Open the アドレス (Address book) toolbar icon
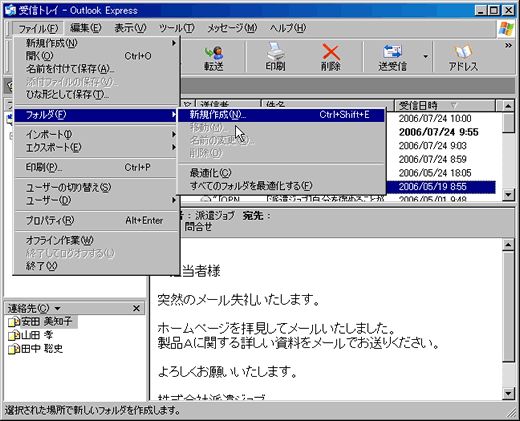 click(463, 57)
